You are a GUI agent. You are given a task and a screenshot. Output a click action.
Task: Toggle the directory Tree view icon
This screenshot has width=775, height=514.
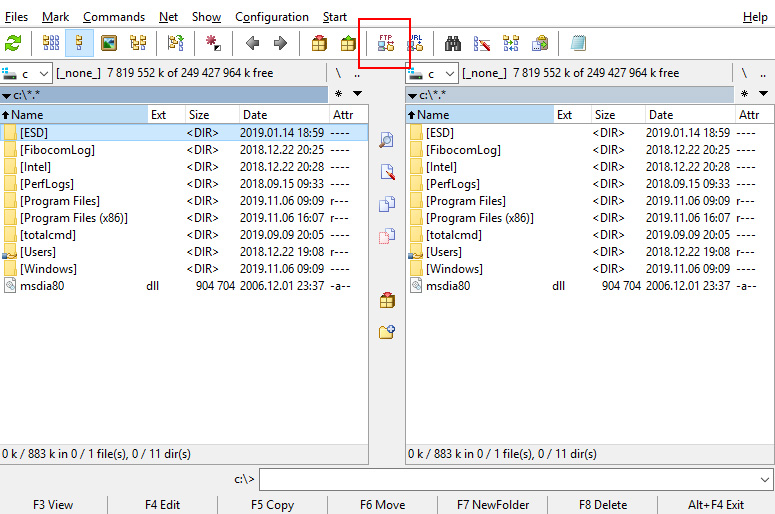(x=138, y=43)
